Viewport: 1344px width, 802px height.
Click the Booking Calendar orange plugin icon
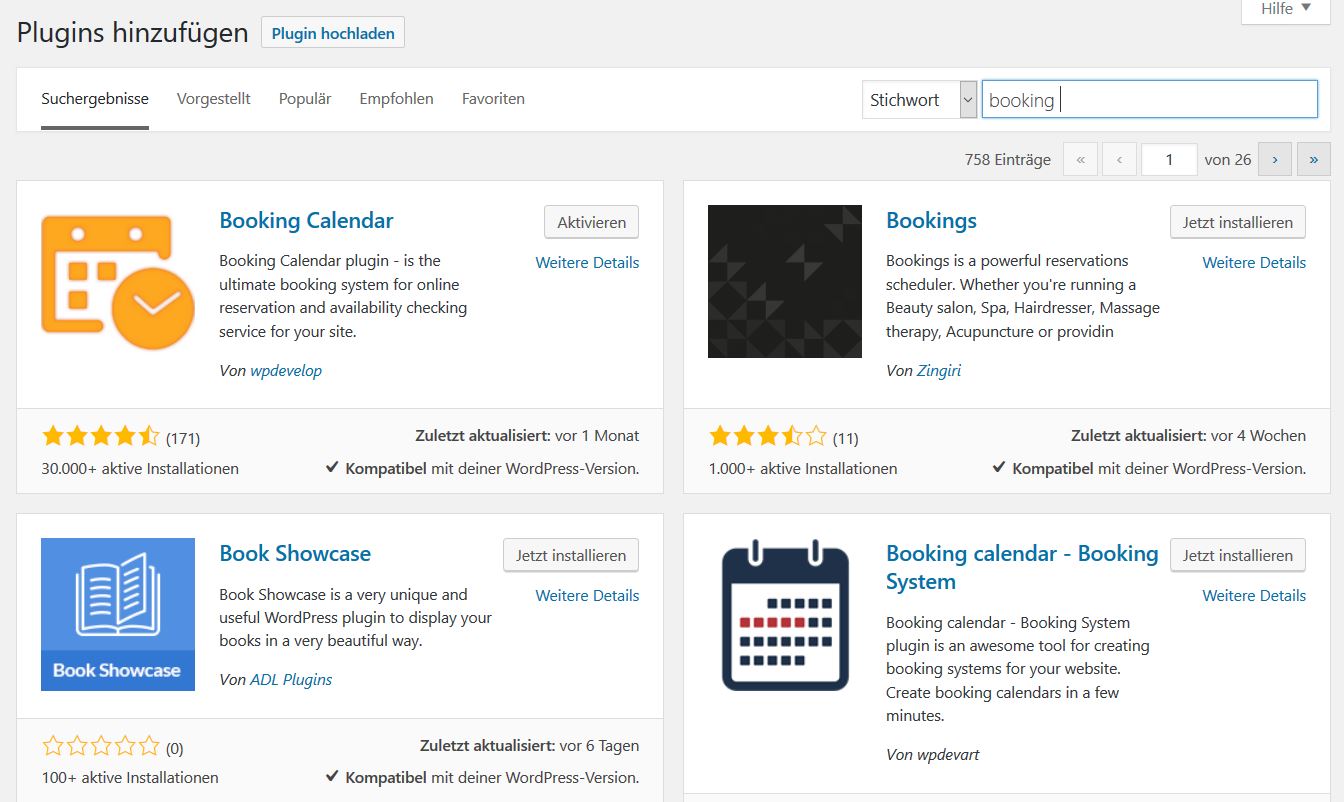point(118,282)
